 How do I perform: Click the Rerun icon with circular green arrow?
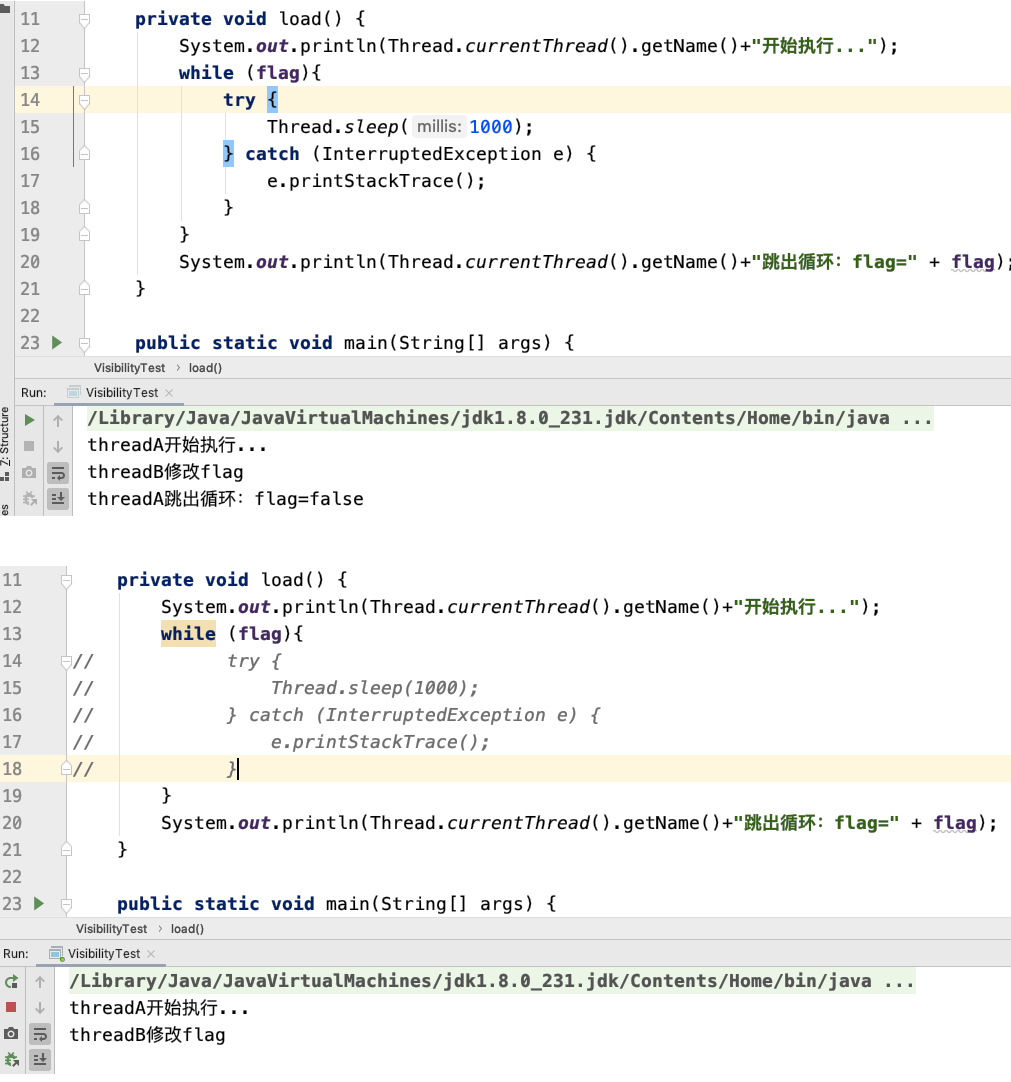tap(11, 982)
